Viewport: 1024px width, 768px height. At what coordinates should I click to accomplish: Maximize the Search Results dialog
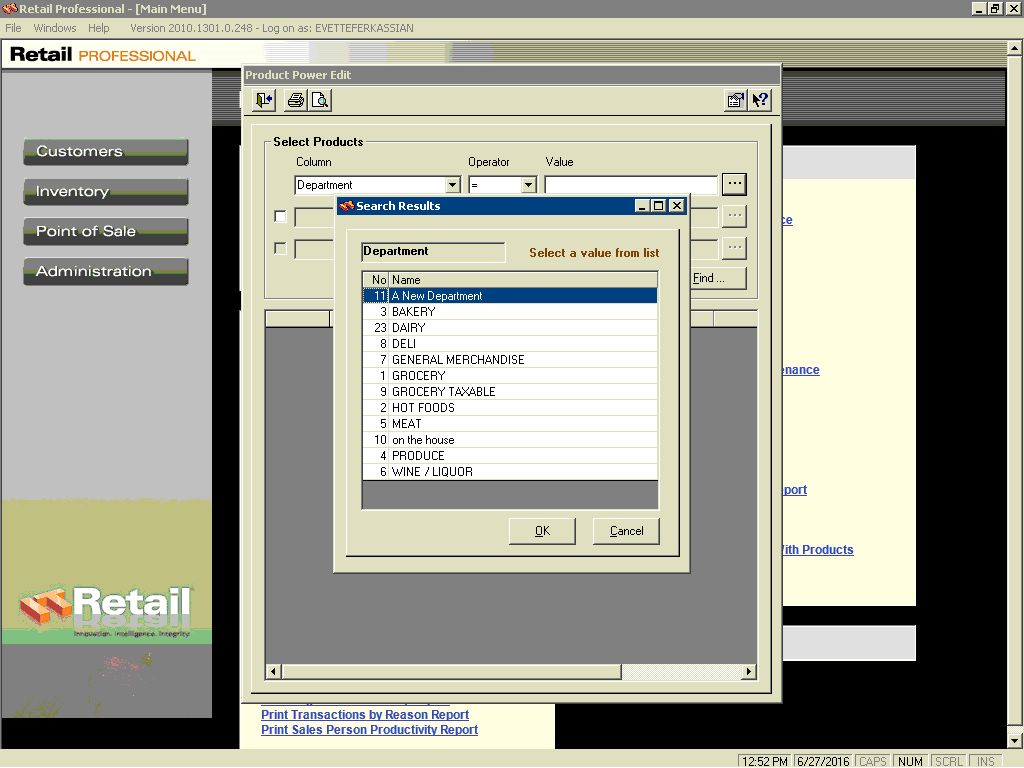(x=658, y=206)
